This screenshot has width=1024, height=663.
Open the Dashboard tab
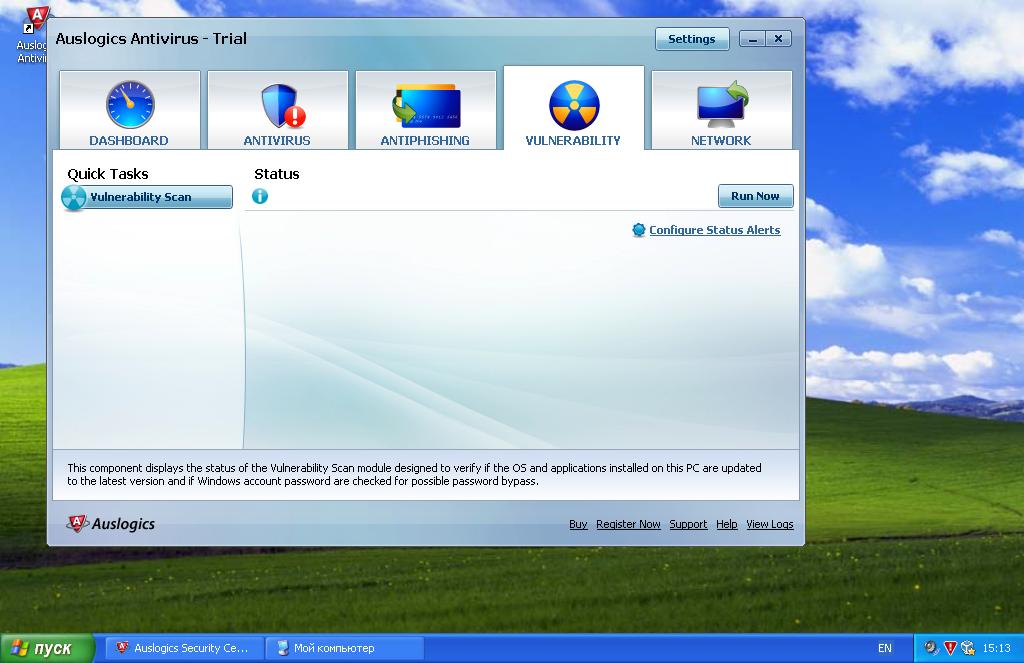click(129, 110)
